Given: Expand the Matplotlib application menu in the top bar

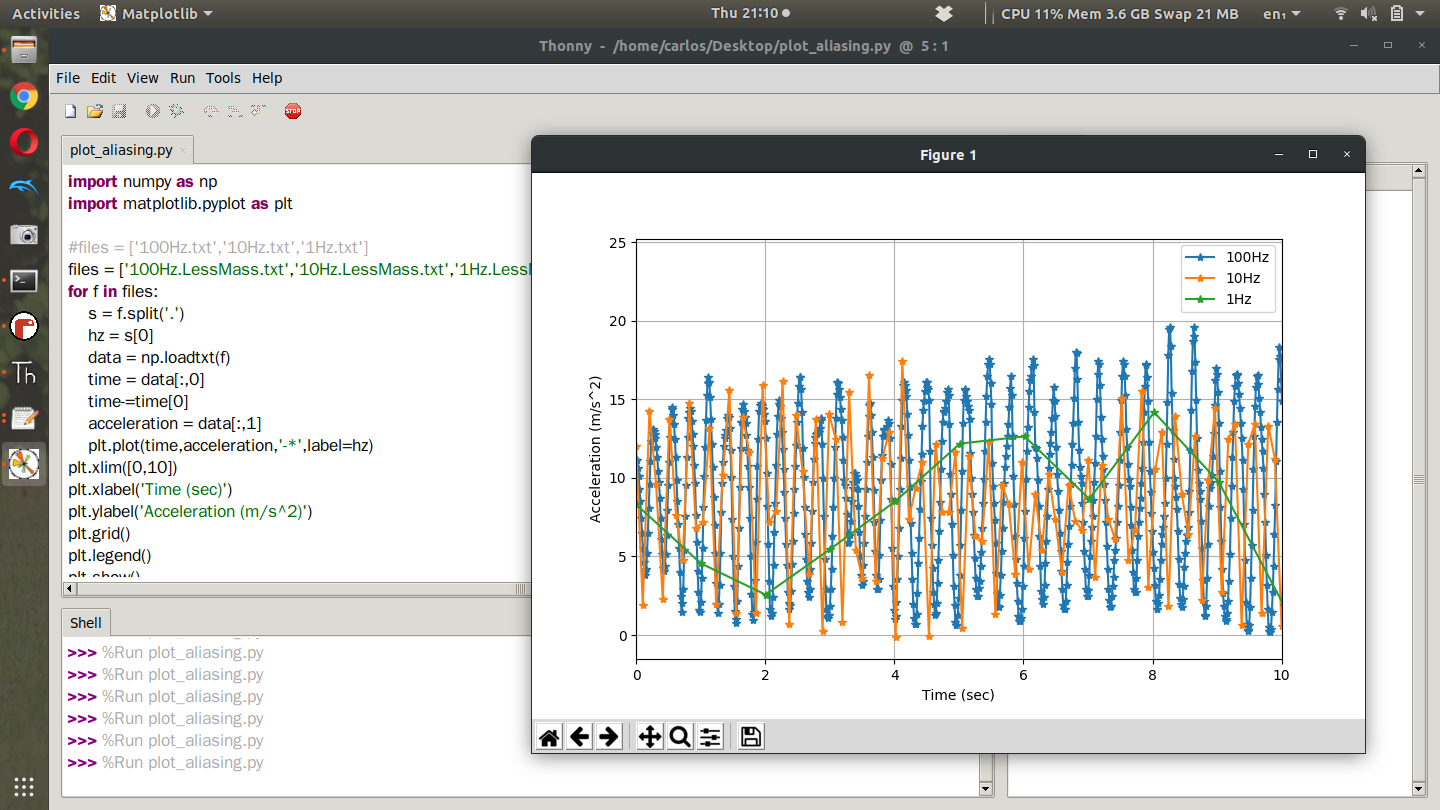Looking at the screenshot, I should 157,13.
